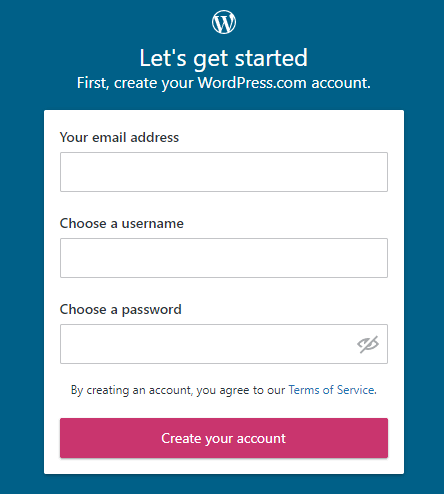The height and width of the screenshot is (494, 444).
Task: Click the white W circle logo
Action: (x=224, y=22)
